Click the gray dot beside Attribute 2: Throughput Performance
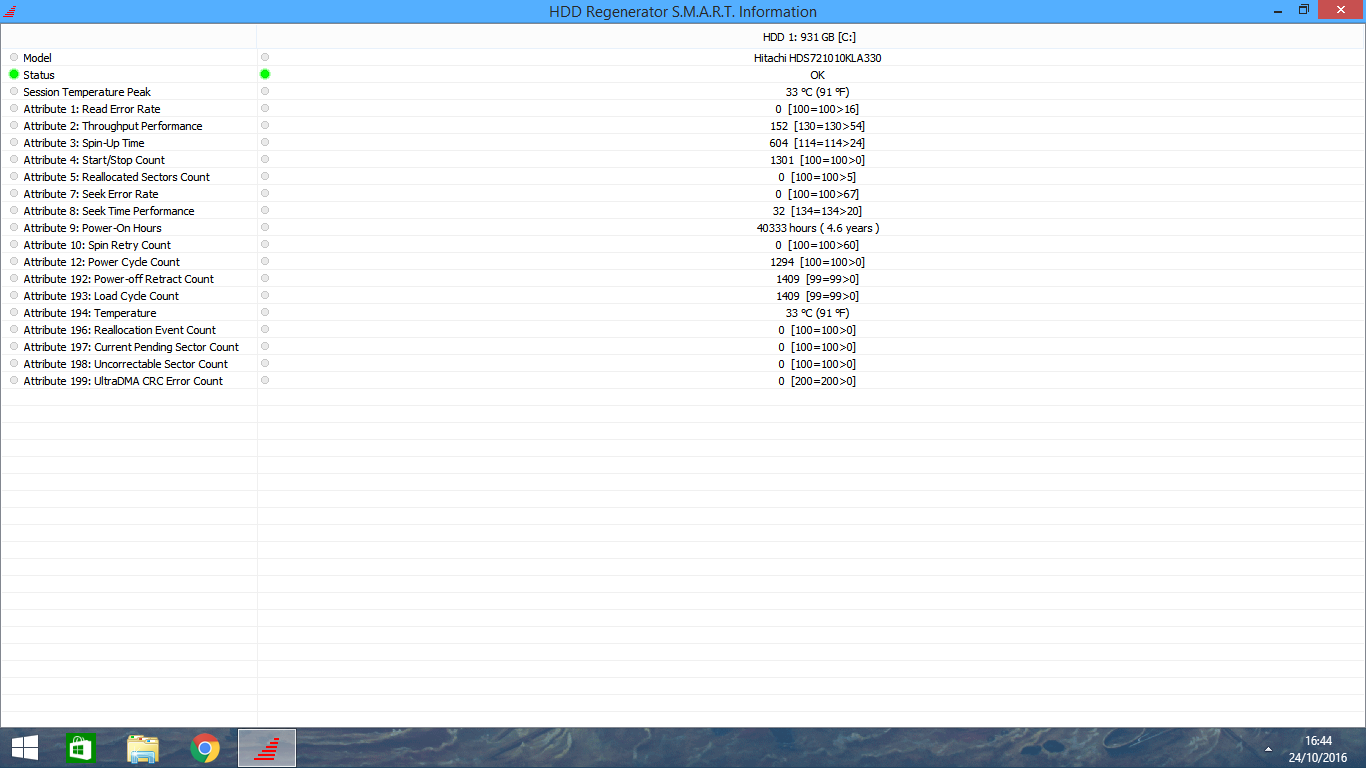This screenshot has height=768, width=1366. pos(14,125)
